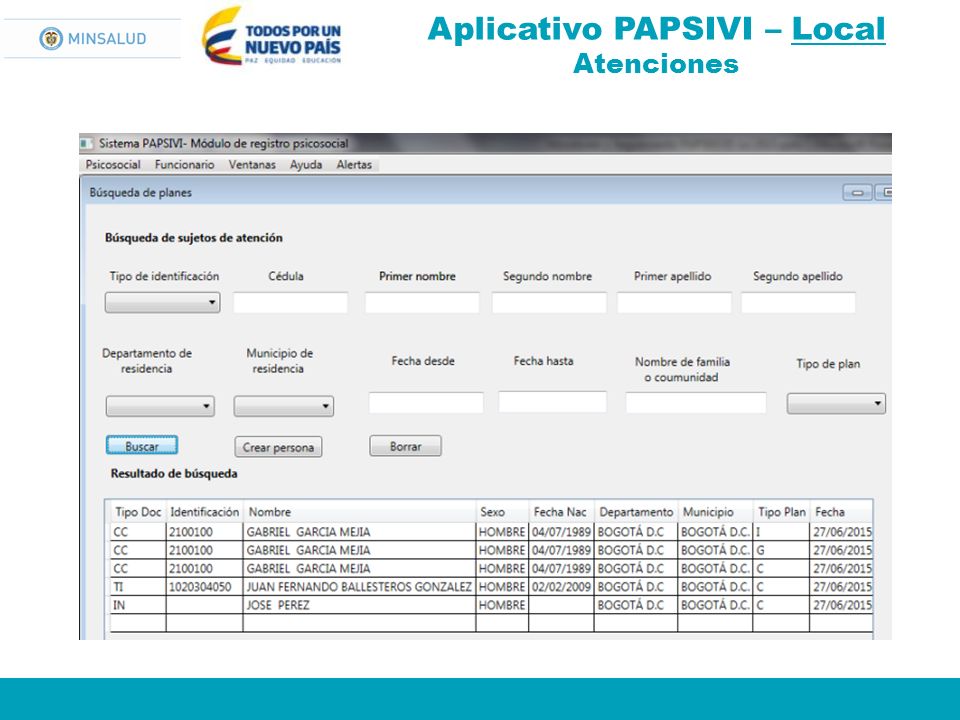Click the MINSALUD logo
Image resolution: width=960 pixels, height=720 pixels.
pyautogui.click(x=93, y=39)
